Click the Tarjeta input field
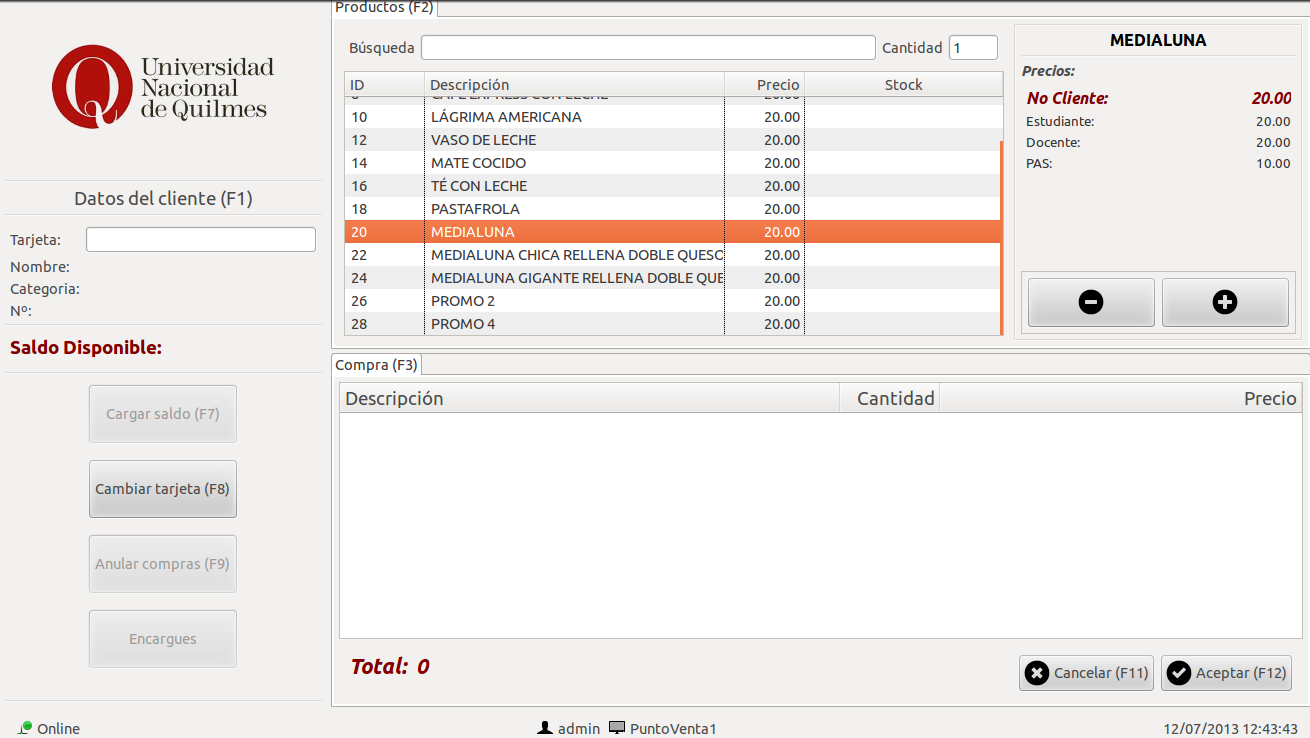The image size is (1310, 738). coord(201,240)
